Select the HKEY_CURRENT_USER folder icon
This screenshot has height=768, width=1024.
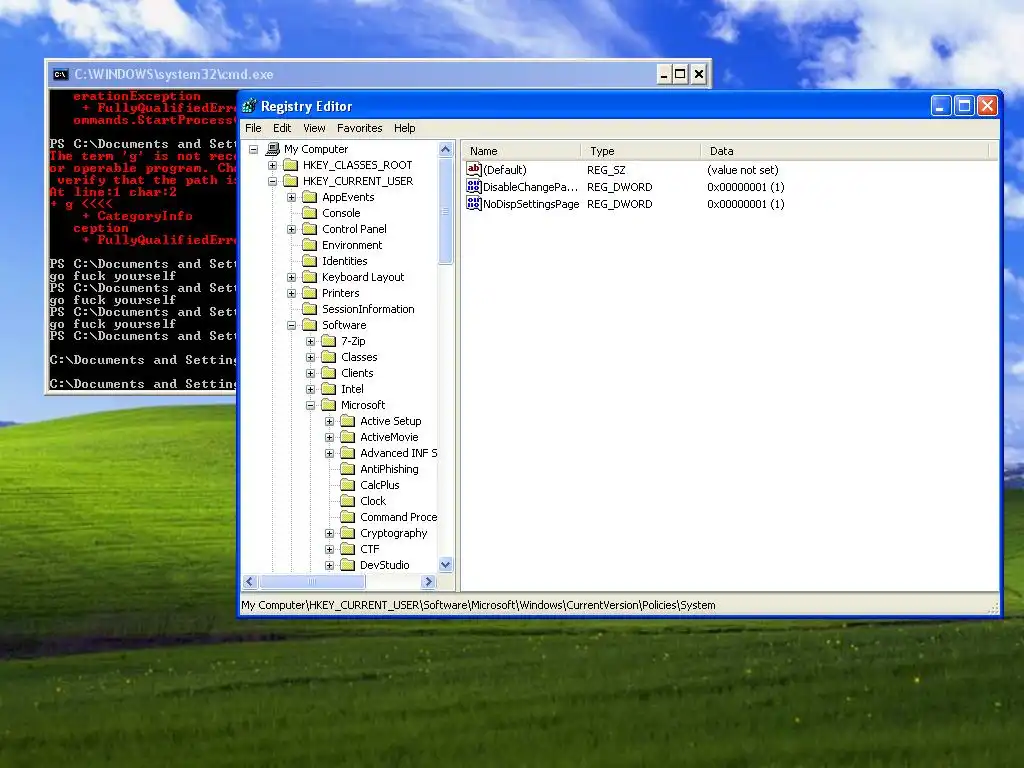coord(291,181)
